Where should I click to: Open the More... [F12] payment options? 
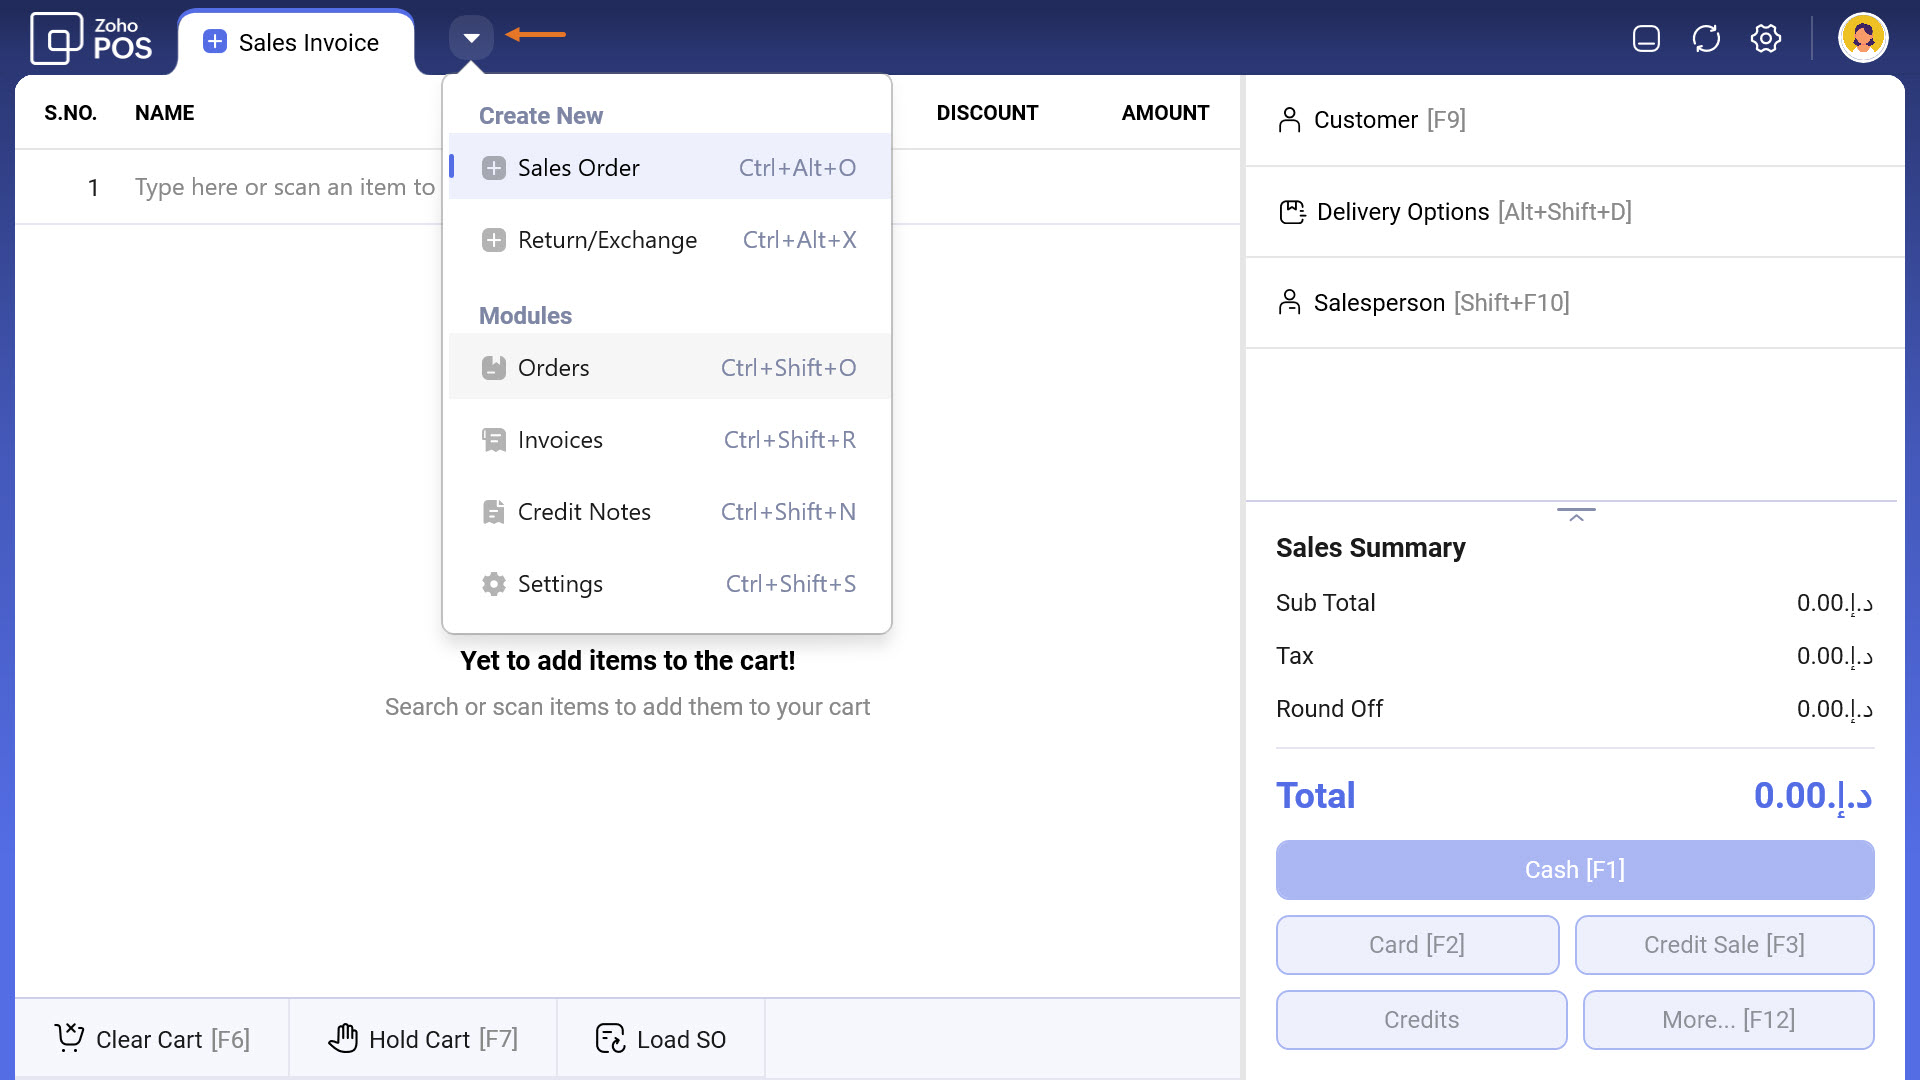[x=1728, y=1020]
